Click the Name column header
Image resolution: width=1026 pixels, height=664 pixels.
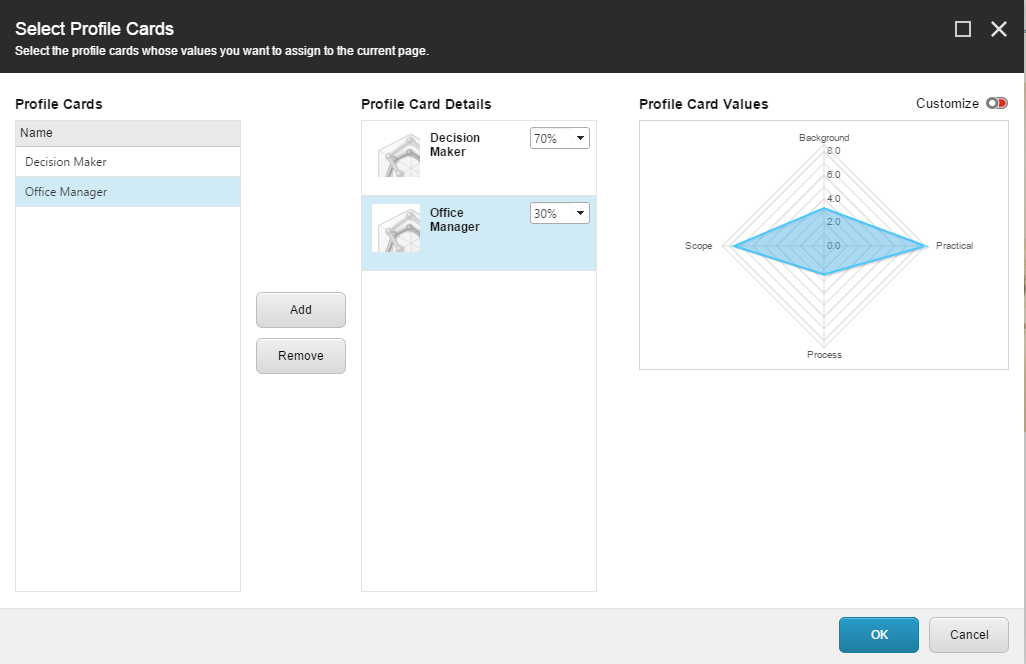[x=127, y=132]
